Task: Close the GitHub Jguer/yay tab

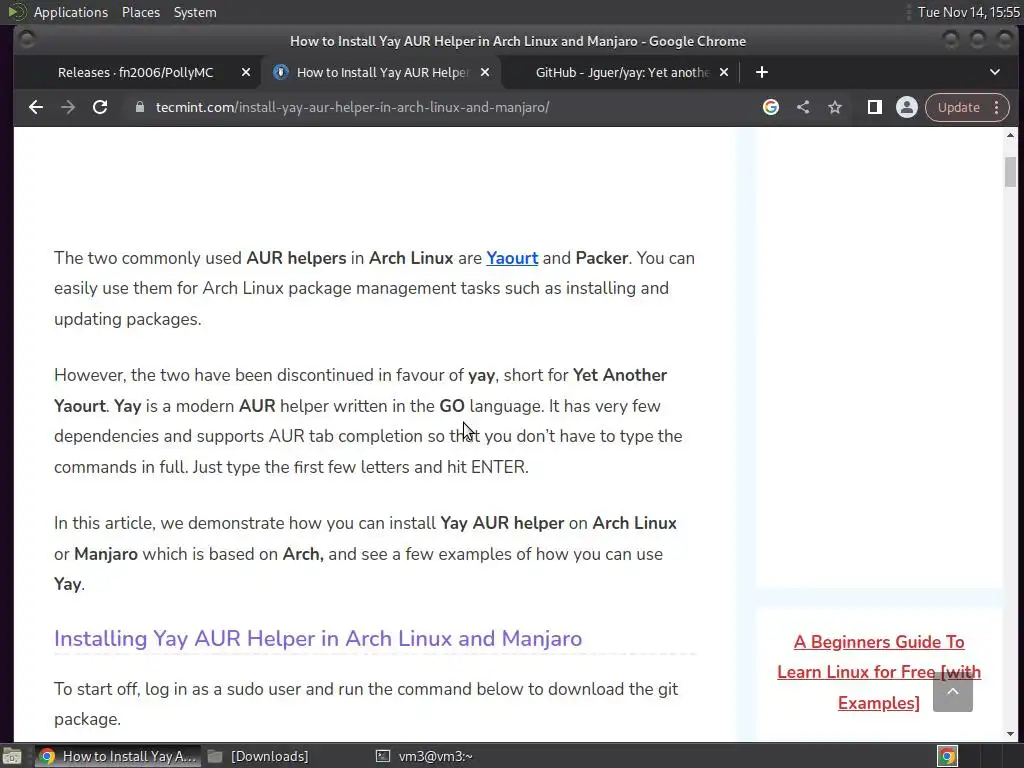Action: click(724, 72)
